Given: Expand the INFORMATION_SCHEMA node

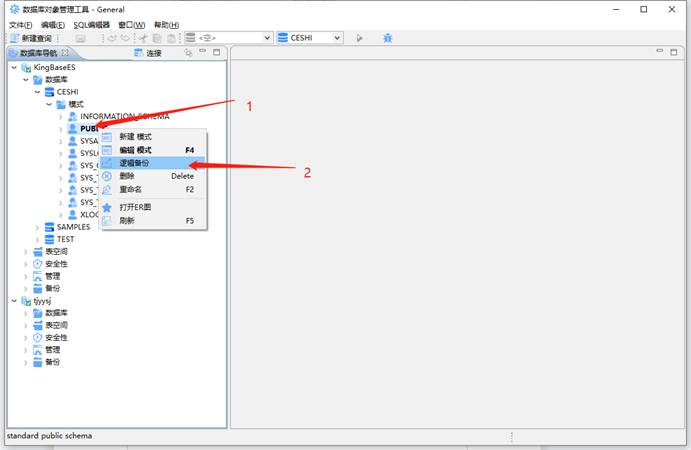Looking at the screenshot, I should tap(61, 117).
